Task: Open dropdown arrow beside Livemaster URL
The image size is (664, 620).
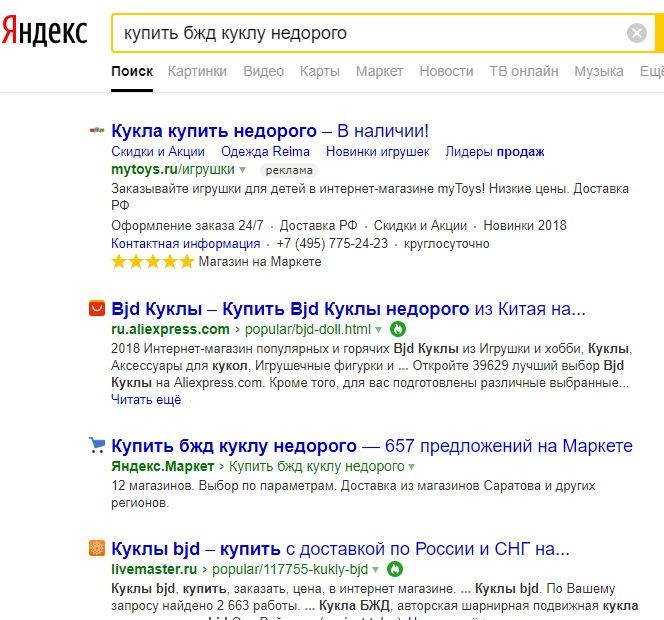Action: pyautogui.click(x=376, y=569)
